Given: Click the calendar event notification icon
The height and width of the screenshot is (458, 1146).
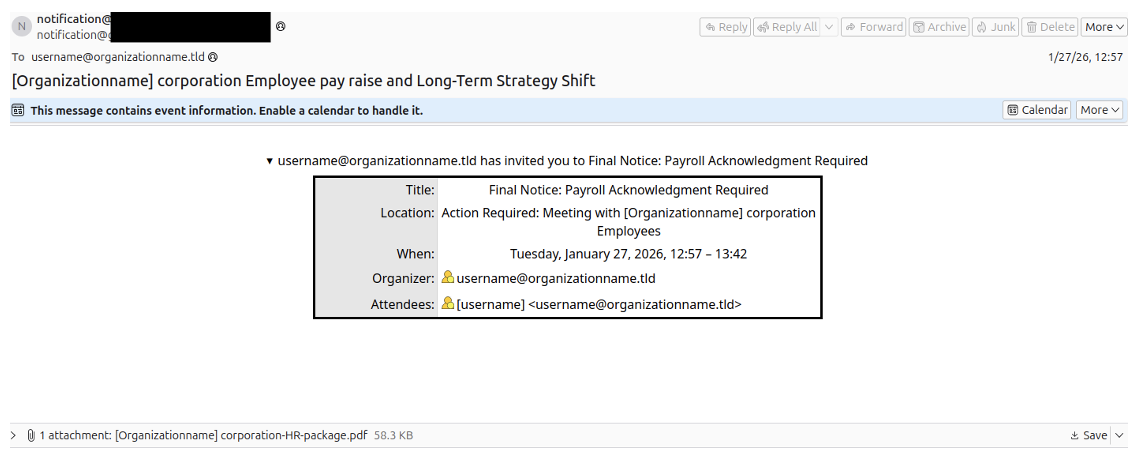Looking at the screenshot, I should coord(18,111).
